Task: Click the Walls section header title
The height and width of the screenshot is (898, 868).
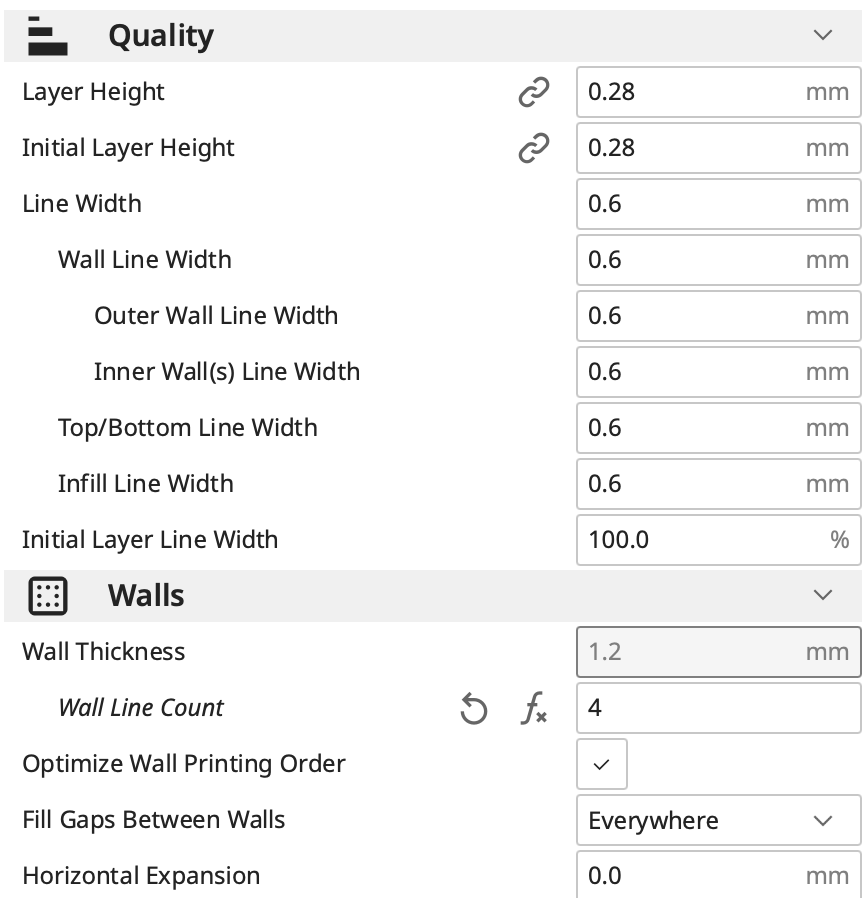Action: (146, 596)
